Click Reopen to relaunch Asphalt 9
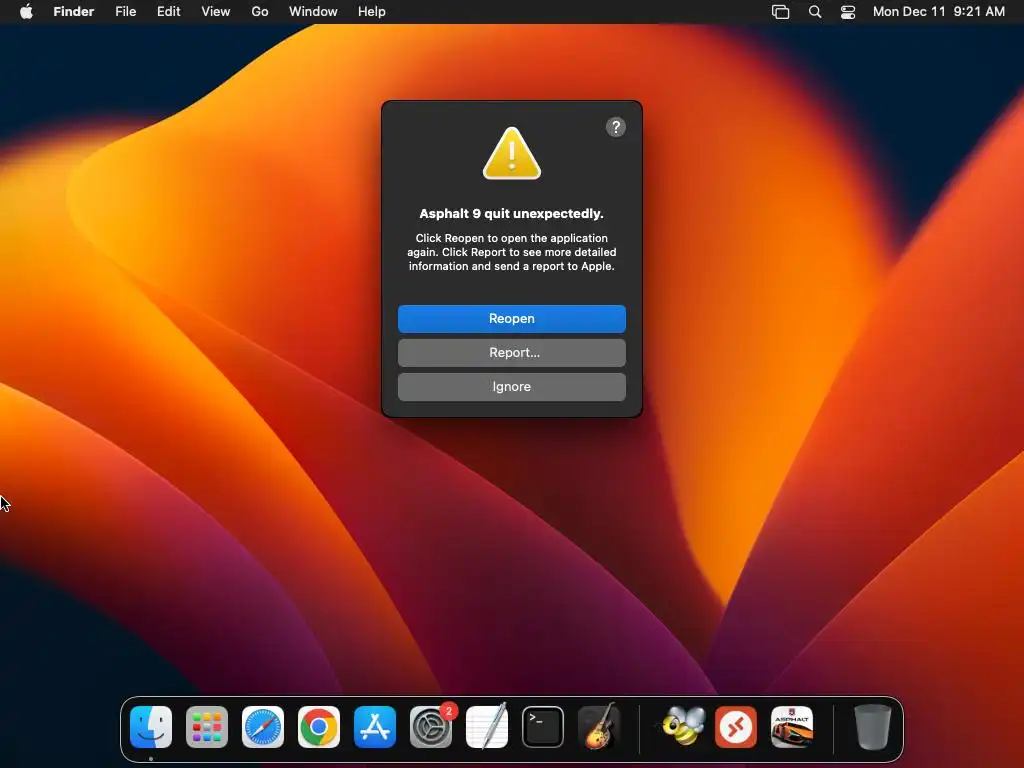The height and width of the screenshot is (768, 1024). click(x=511, y=319)
